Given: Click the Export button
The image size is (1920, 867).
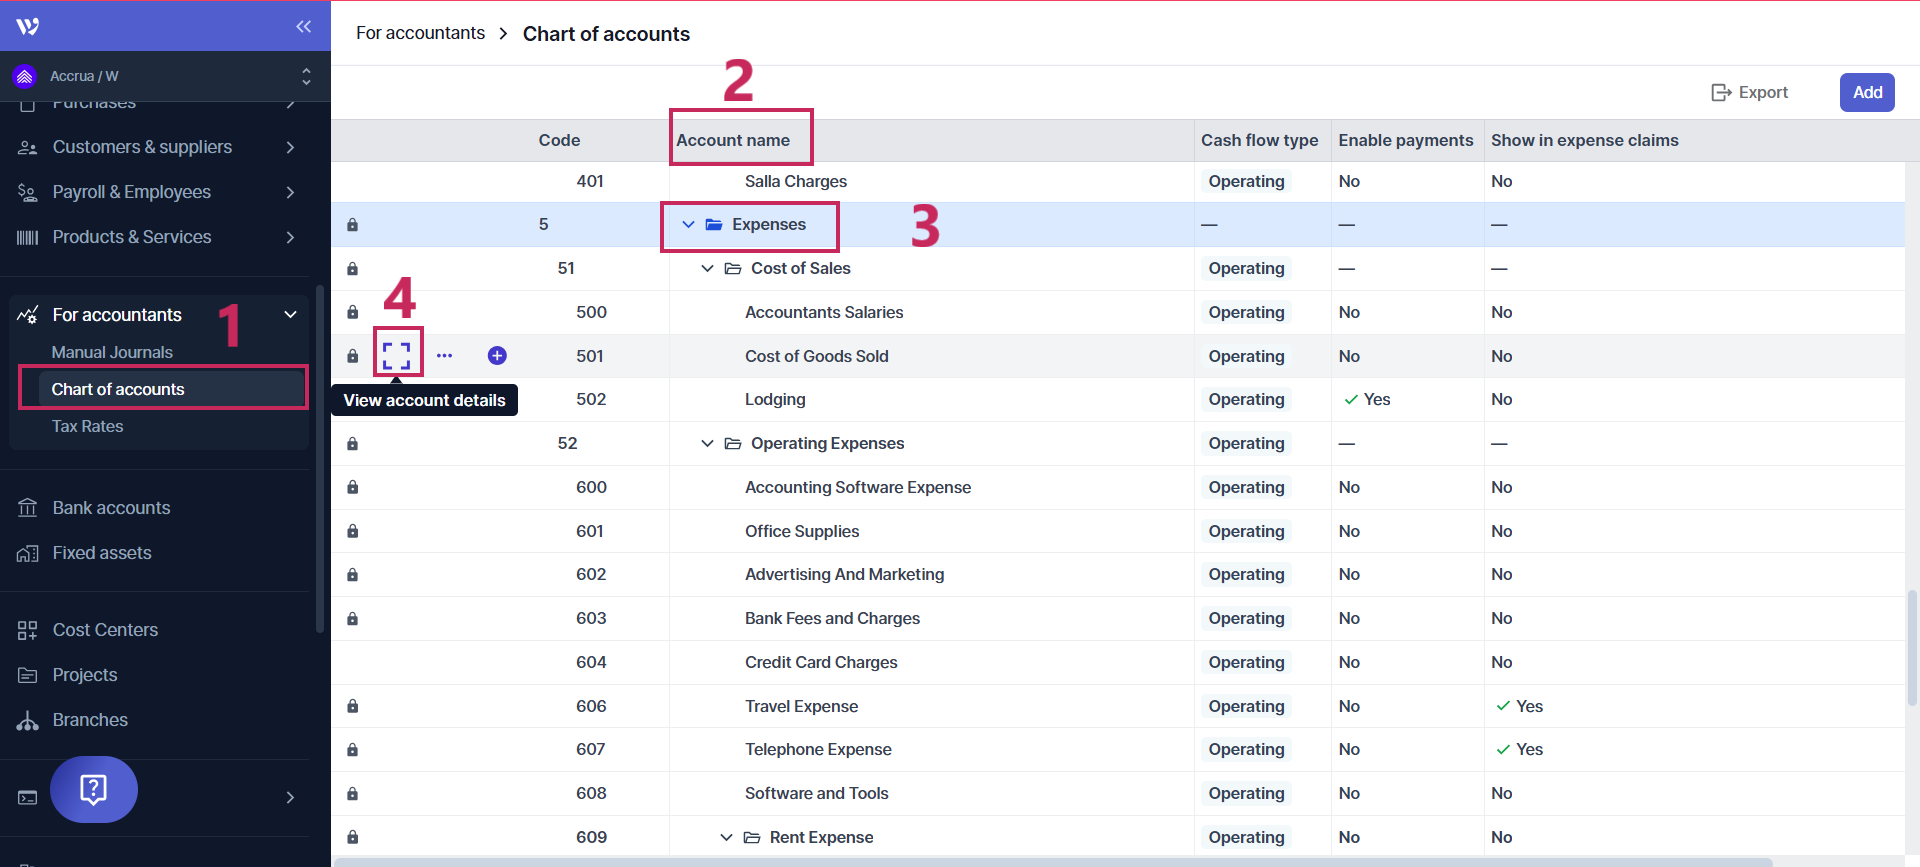Looking at the screenshot, I should coord(1750,92).
